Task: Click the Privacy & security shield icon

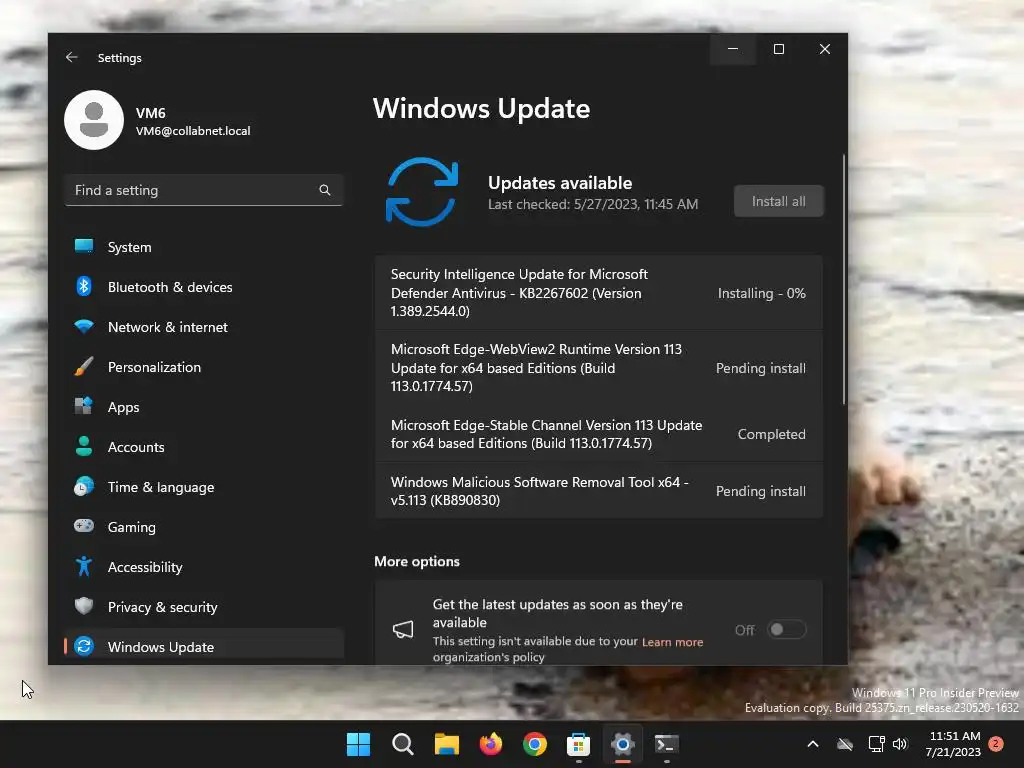Action: (x=84, y=606)
